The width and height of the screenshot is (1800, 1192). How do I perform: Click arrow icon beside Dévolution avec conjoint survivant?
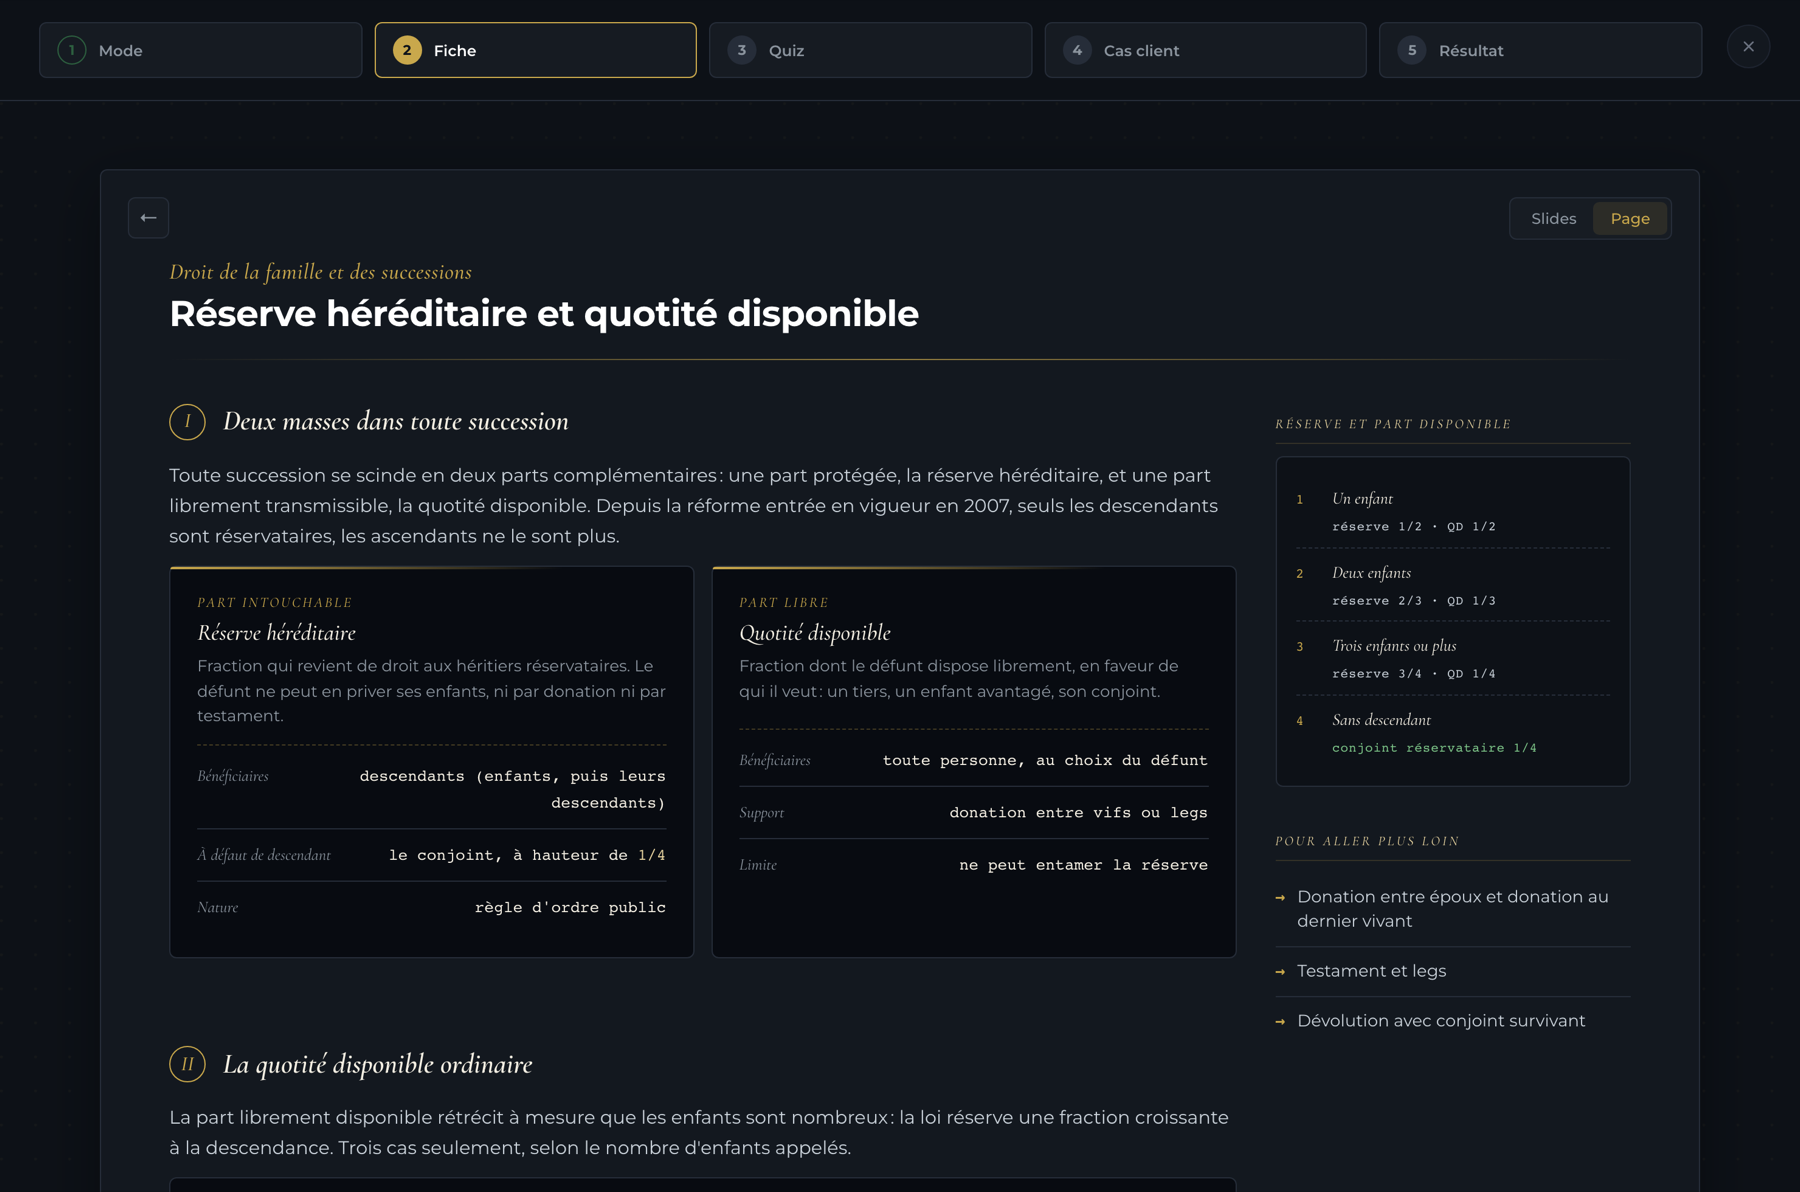coord(1280,1022)
